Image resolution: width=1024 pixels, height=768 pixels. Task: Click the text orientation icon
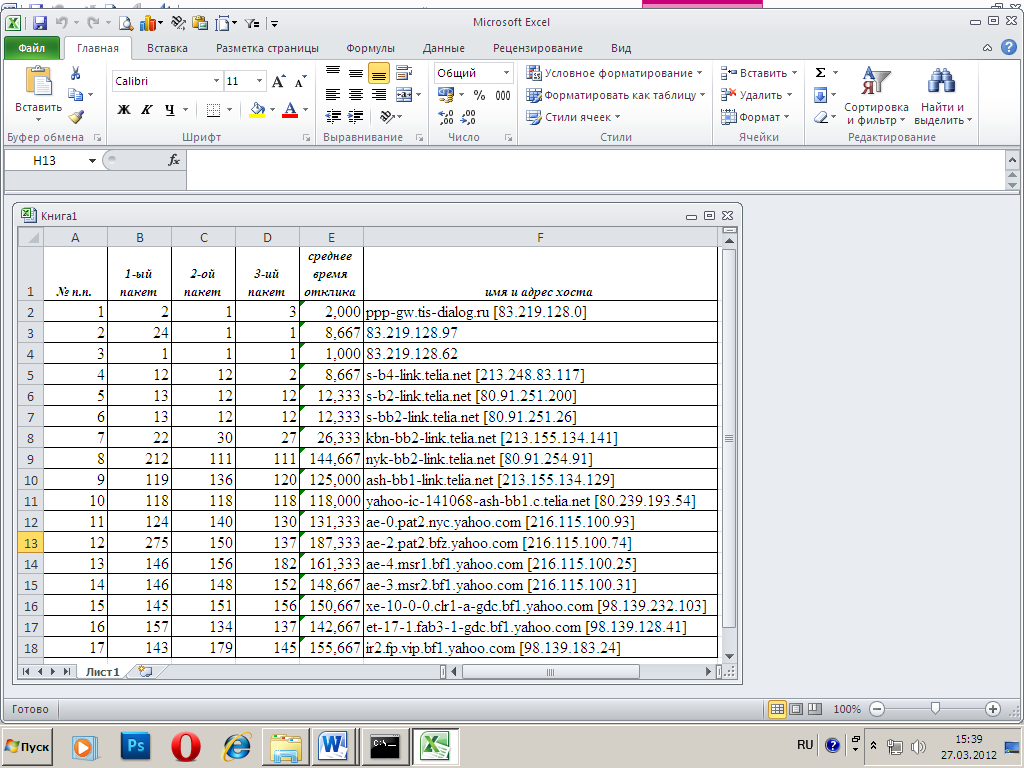[x=387, y=117]
